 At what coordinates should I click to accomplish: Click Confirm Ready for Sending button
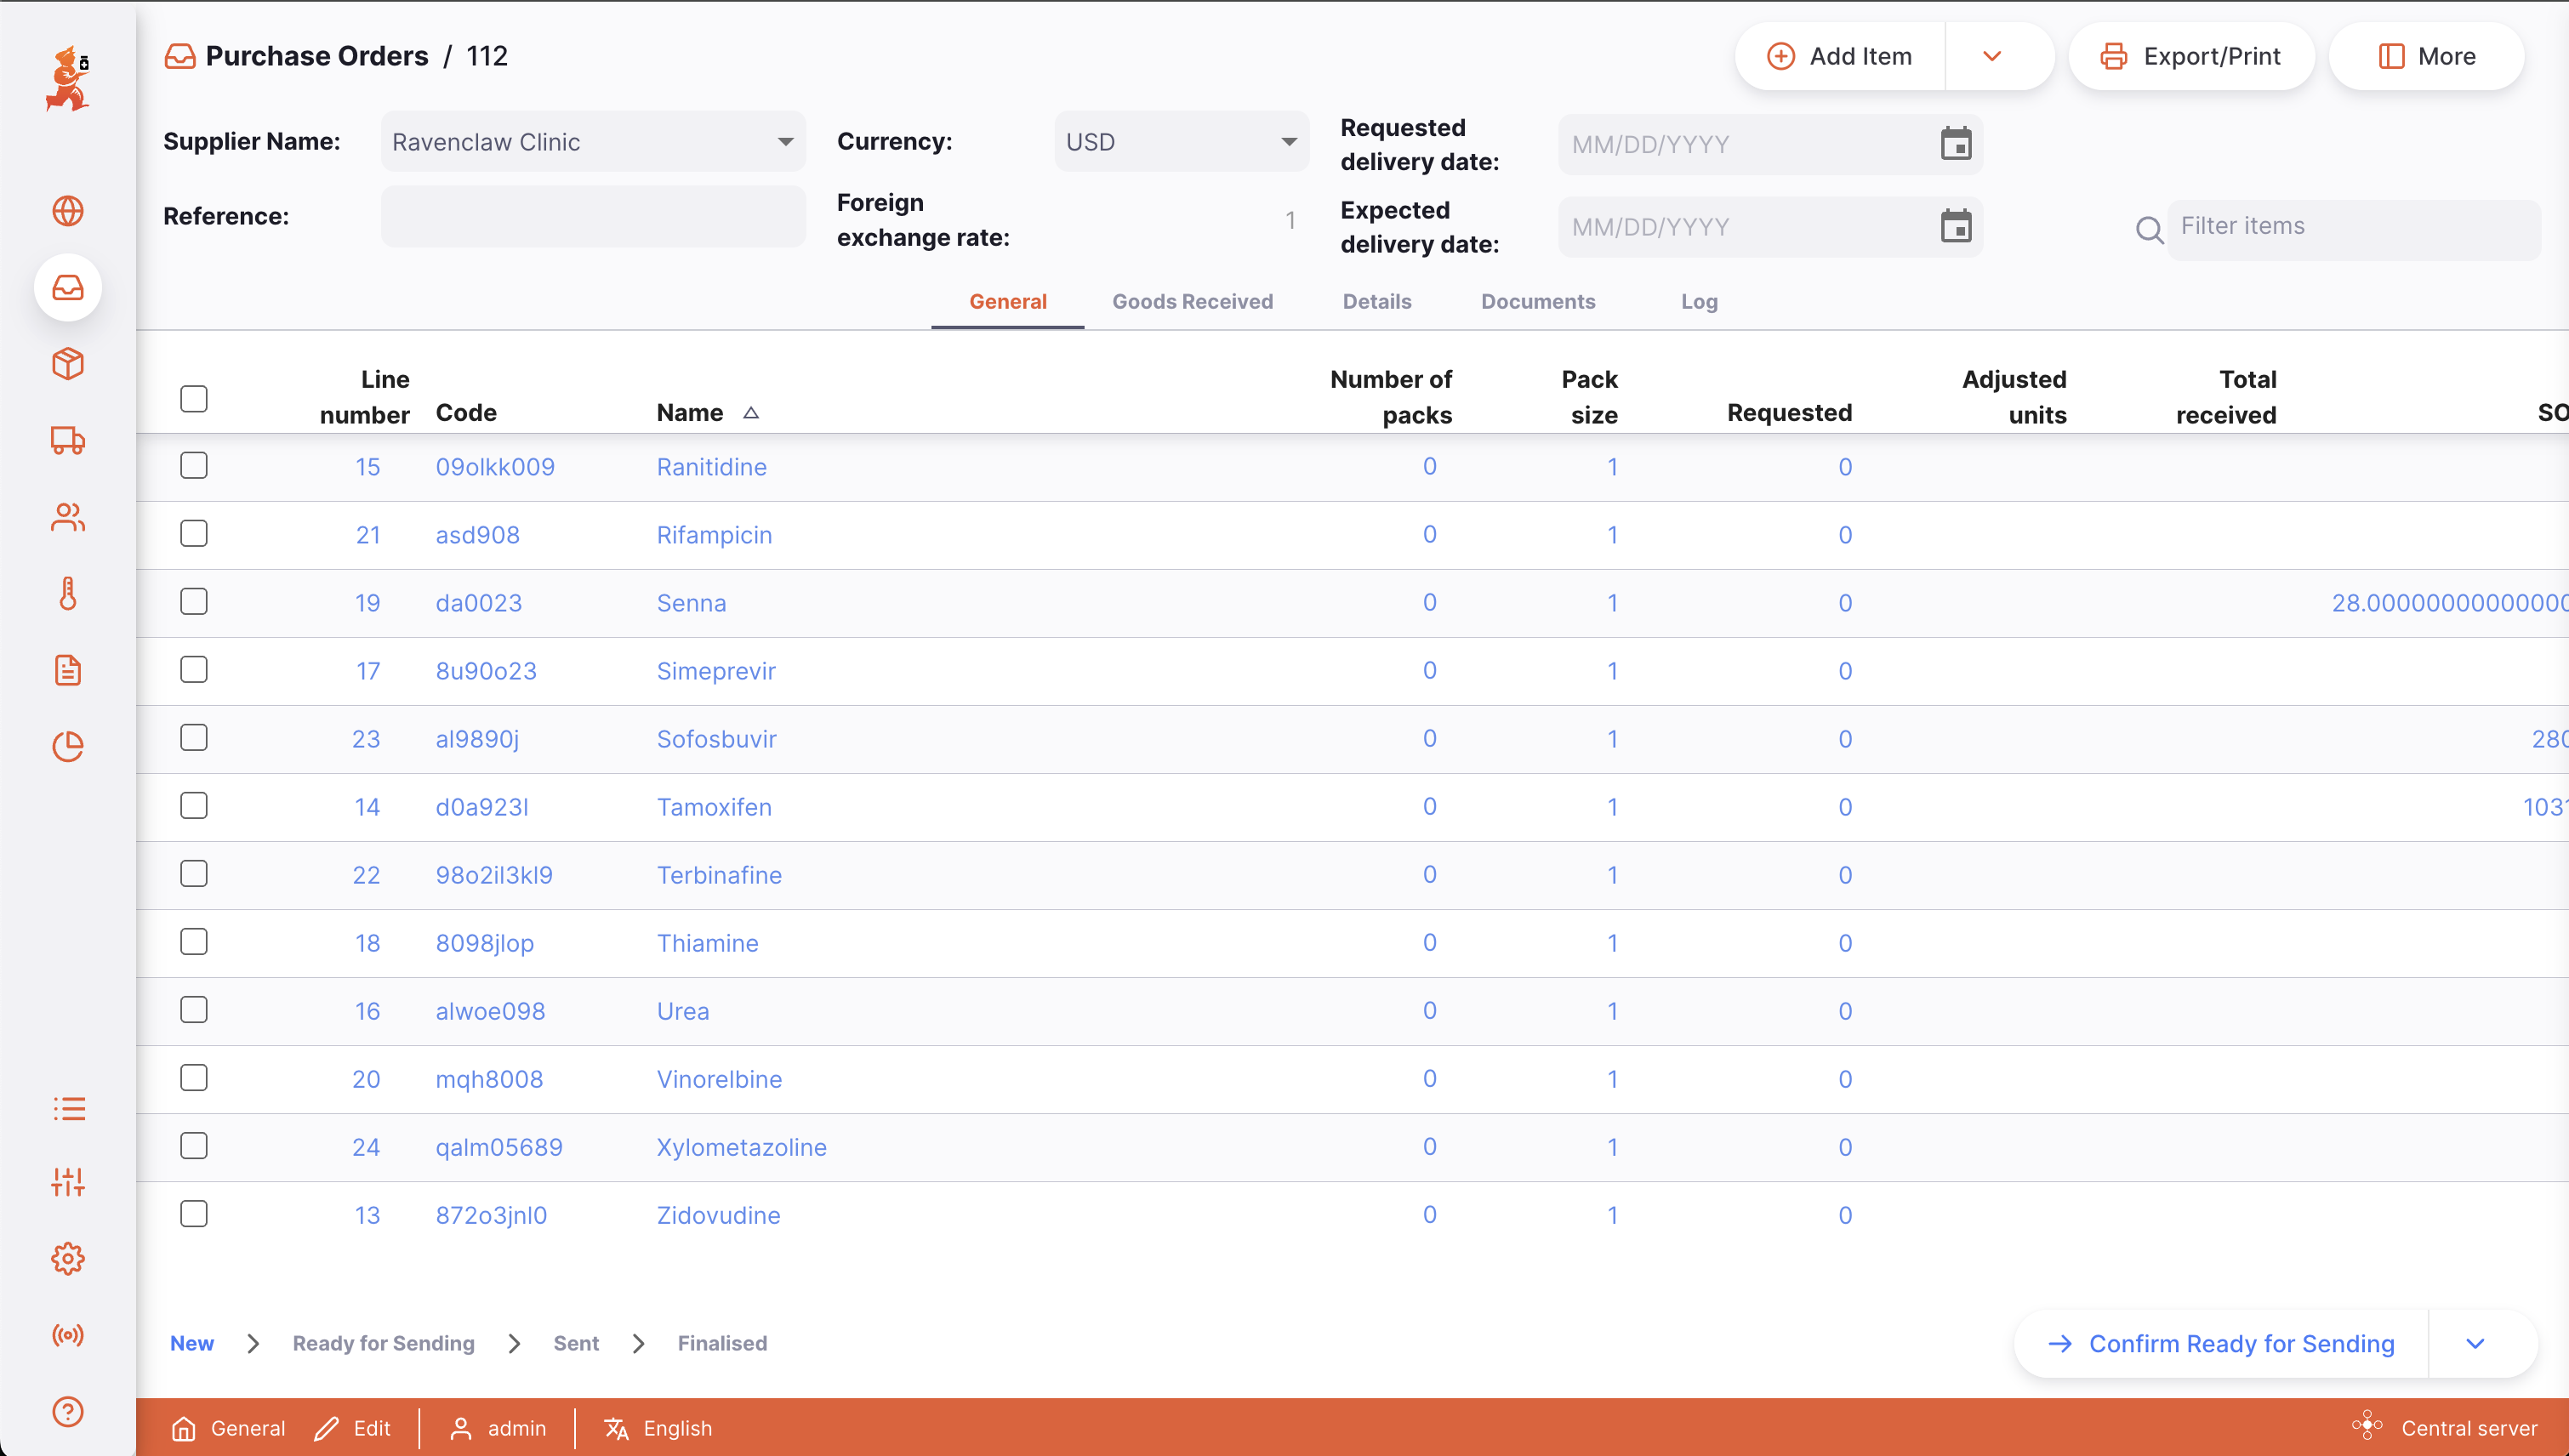pos(2221,1343)
